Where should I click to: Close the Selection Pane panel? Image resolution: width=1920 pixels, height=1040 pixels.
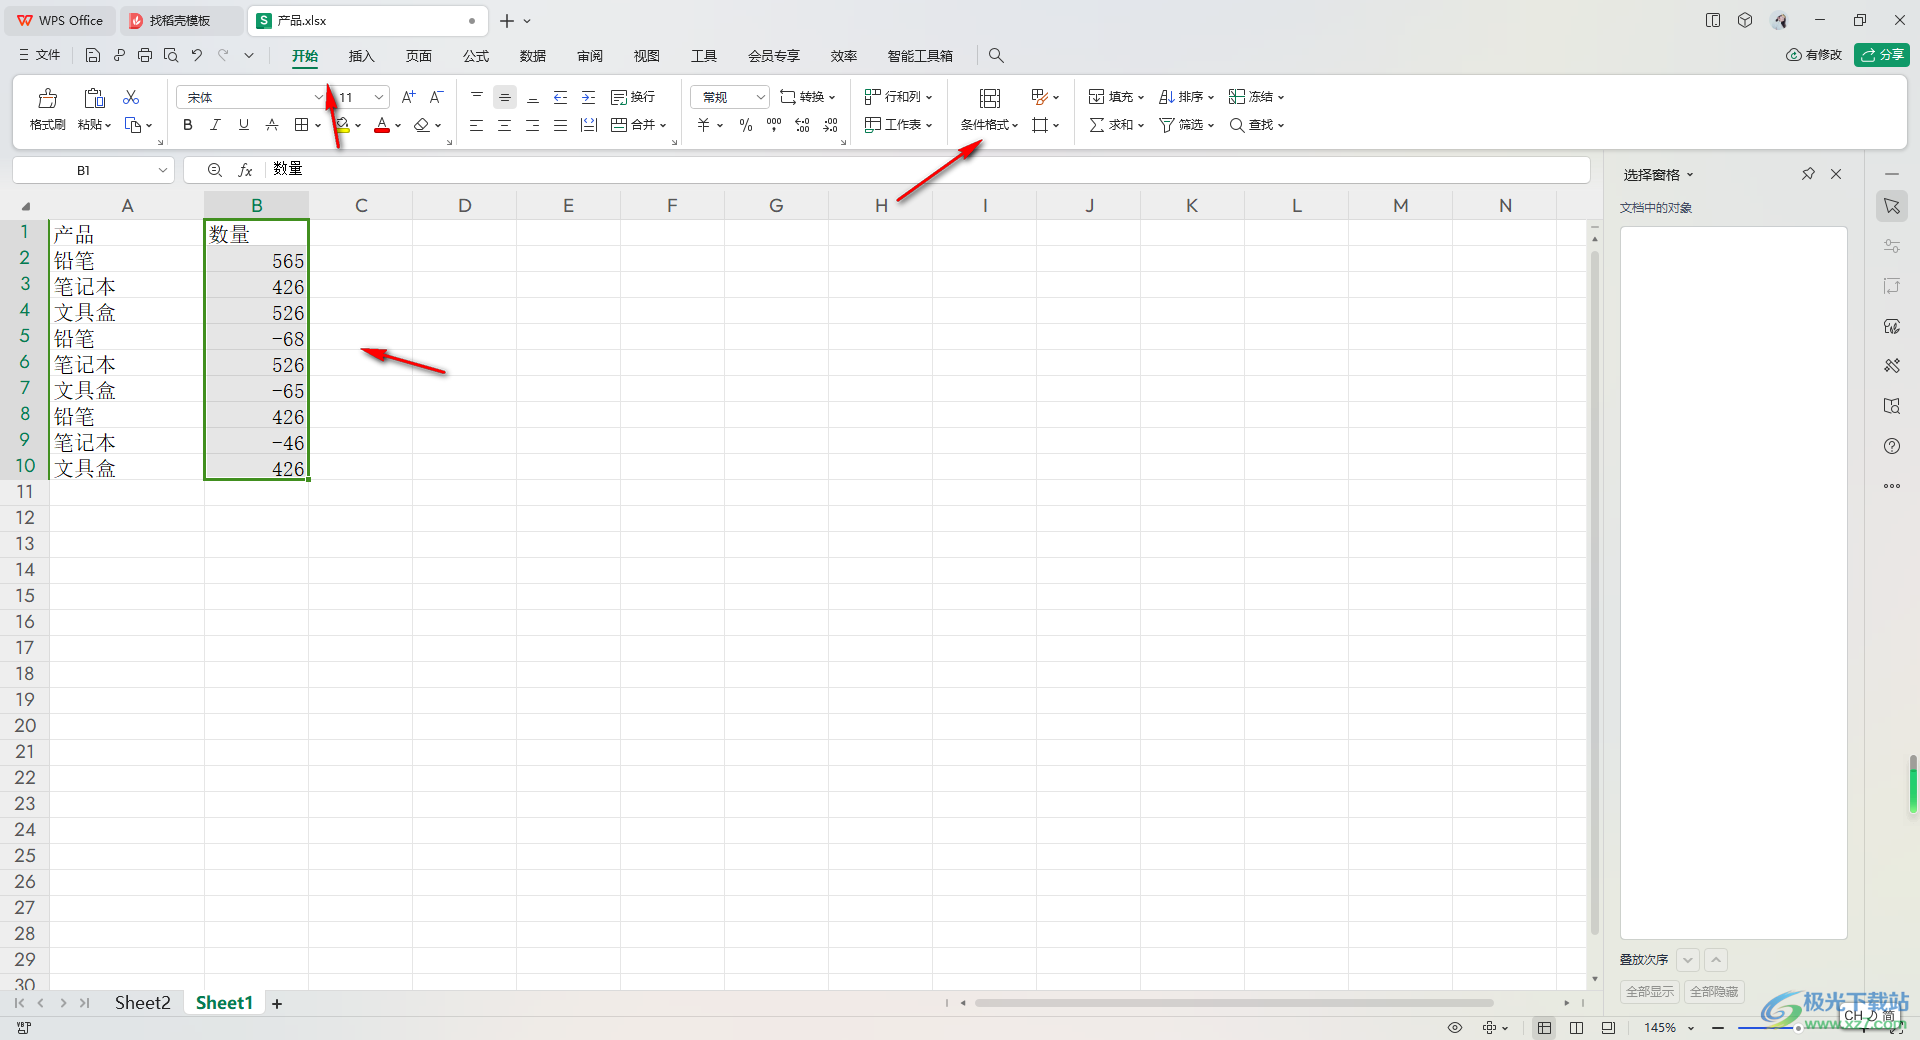click(x=1836, y=174)
